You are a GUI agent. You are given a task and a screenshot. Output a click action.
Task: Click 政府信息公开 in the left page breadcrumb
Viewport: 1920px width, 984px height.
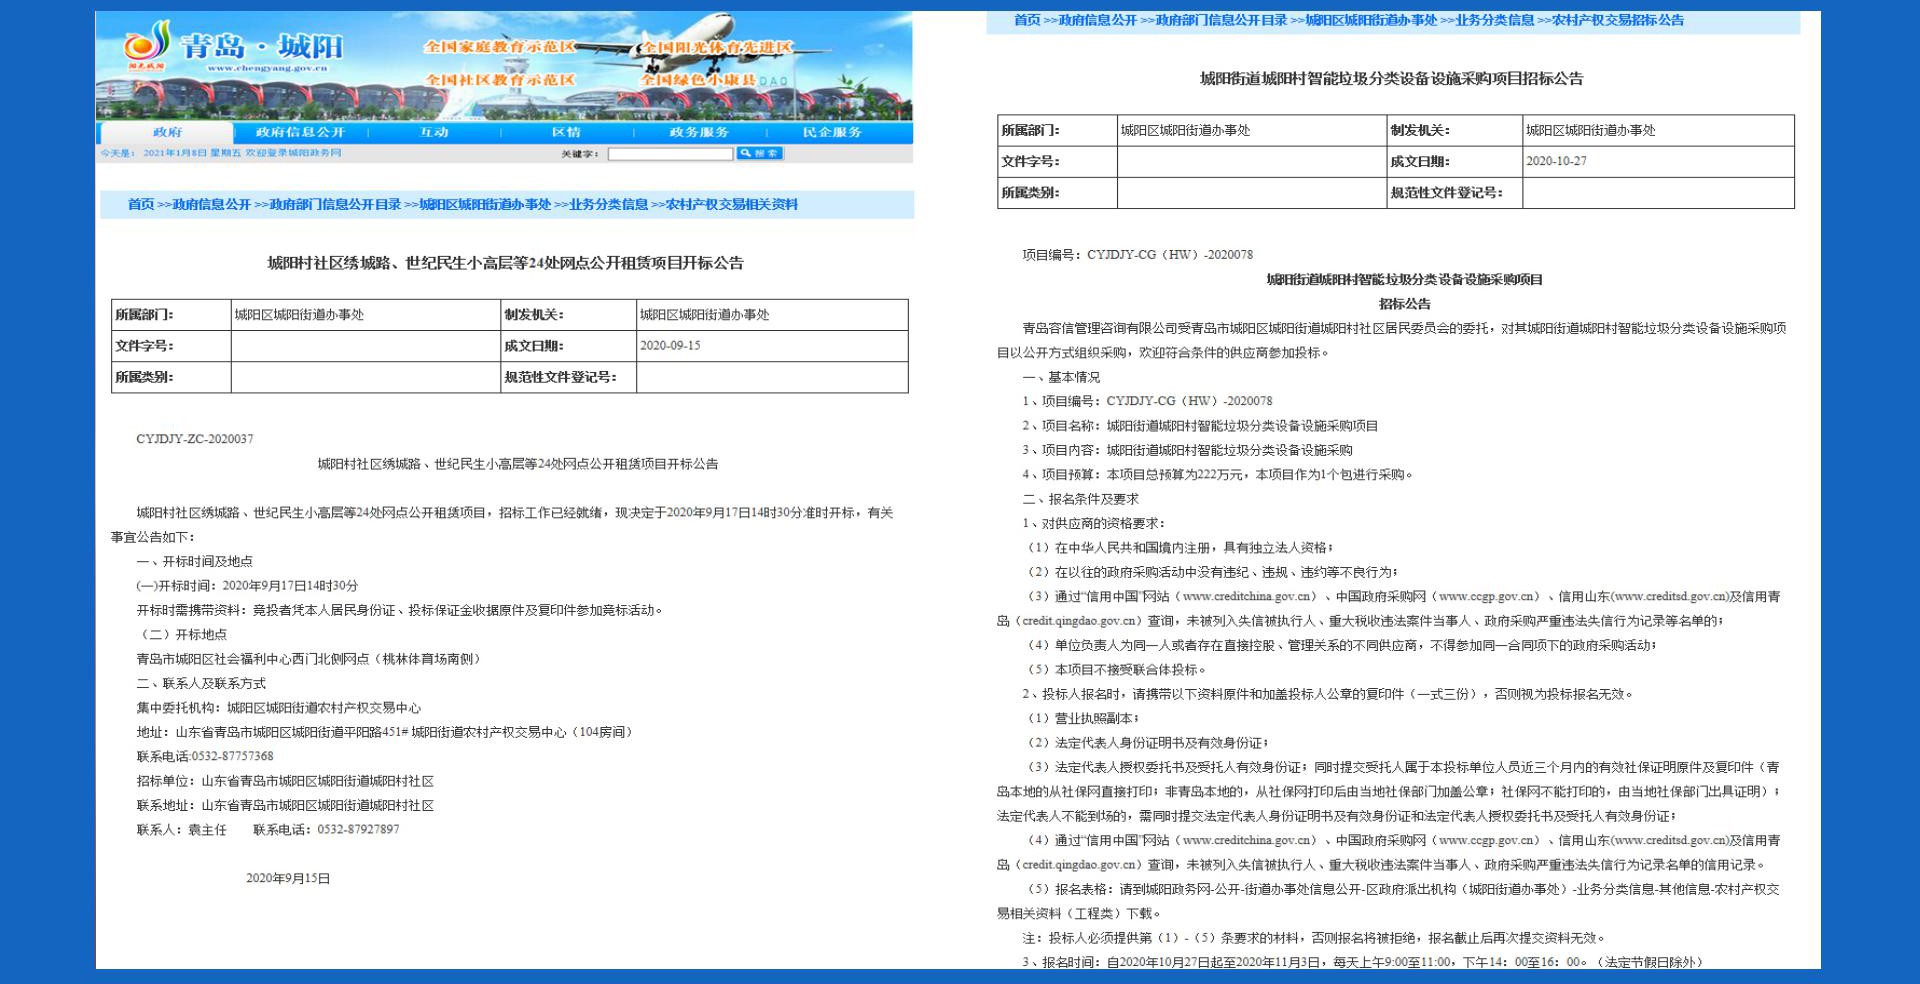[x=211, y=204]
